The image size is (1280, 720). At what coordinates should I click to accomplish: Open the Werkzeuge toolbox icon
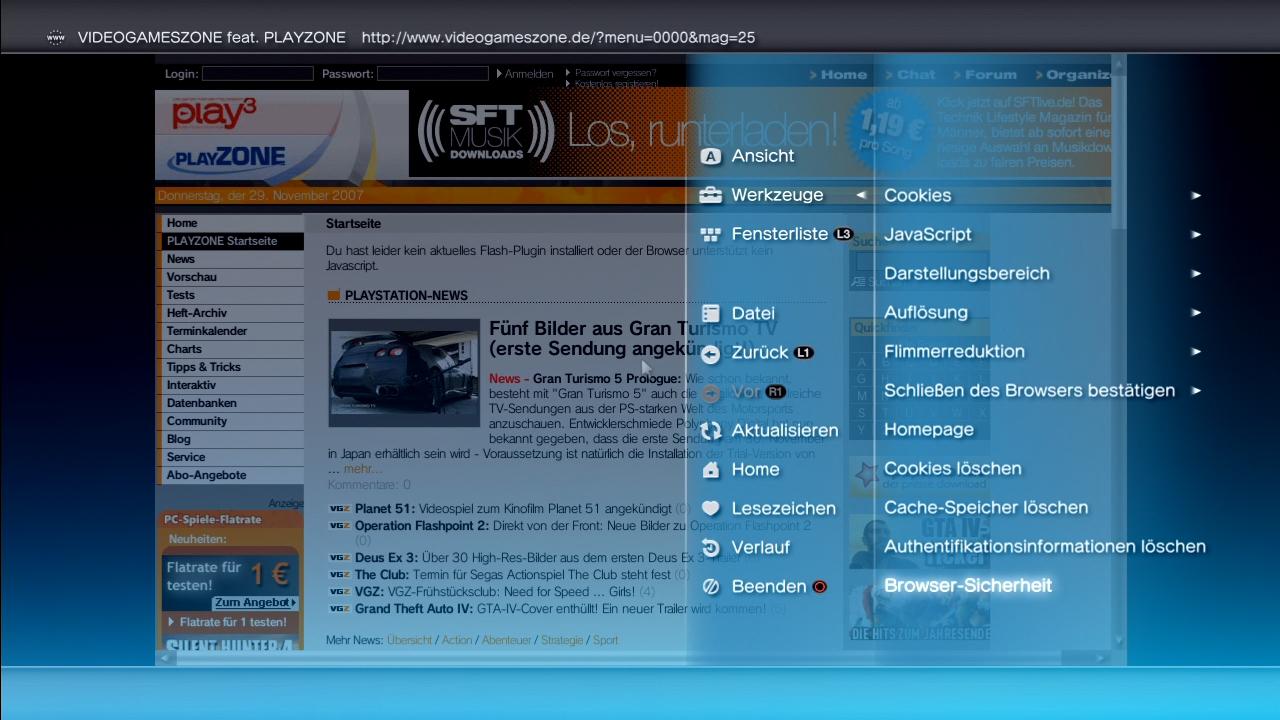[x=710, y=195]
